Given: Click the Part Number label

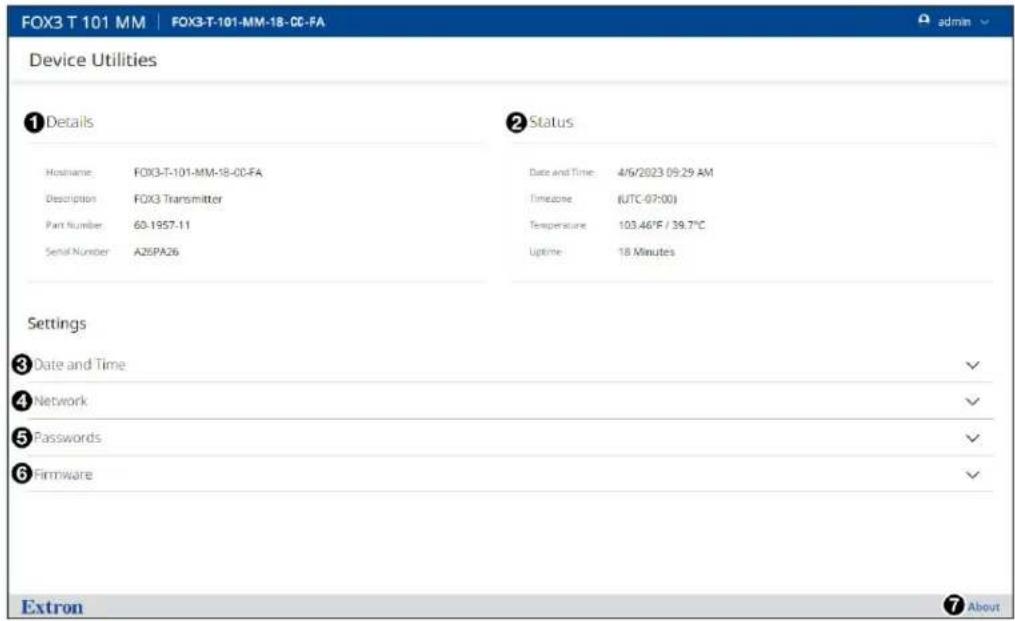Looking at the screenshot, I should pyautogui.click(x=74, y=225).
